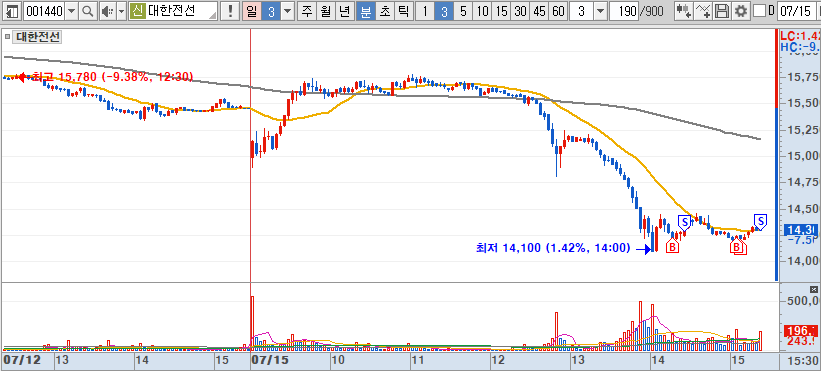Screen dimensions: 821x371
Task: Select the highlighted 3 minute interval button
Action: coord(444,11)
